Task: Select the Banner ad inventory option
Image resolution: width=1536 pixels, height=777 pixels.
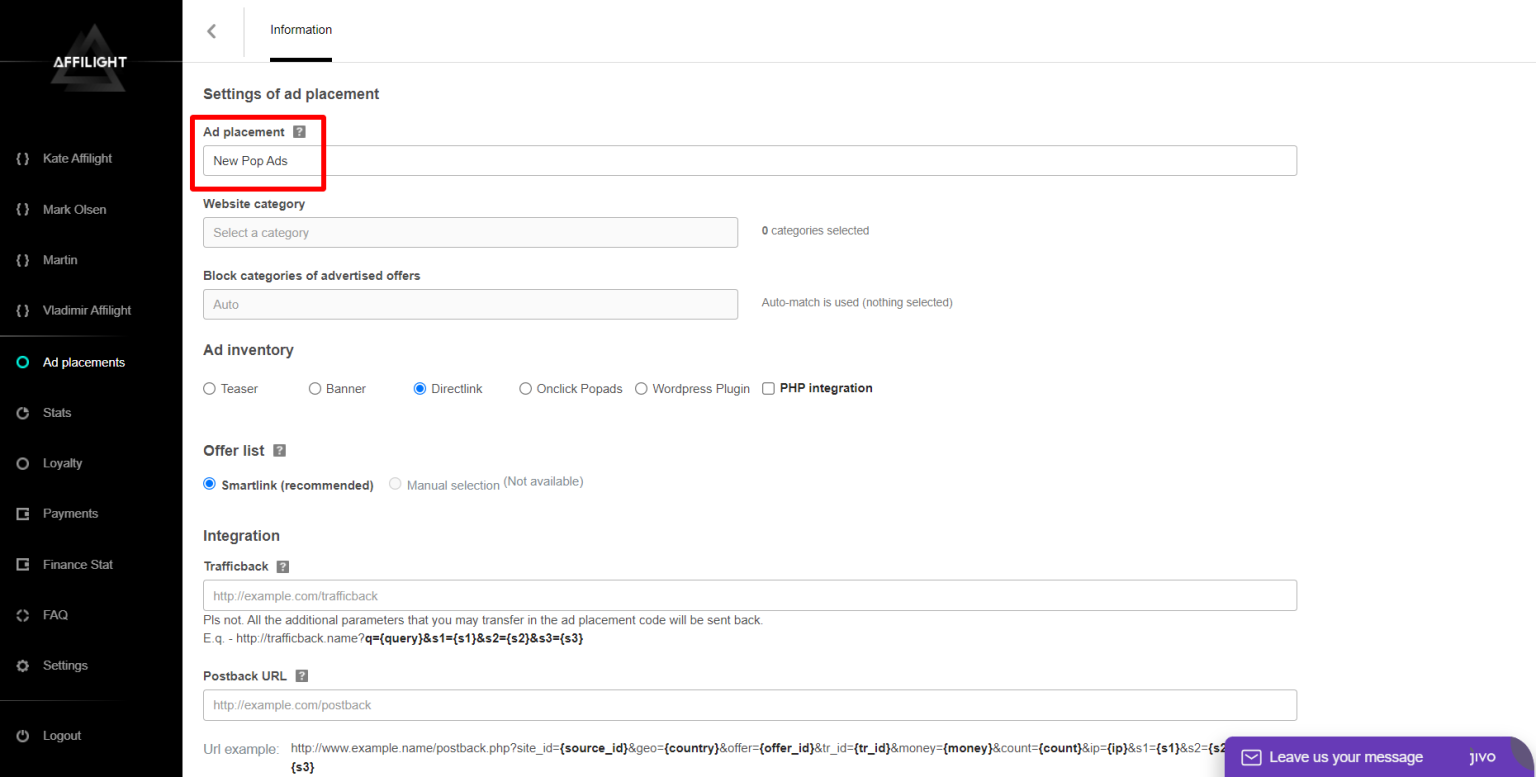Action: click(x=314, y=388)
